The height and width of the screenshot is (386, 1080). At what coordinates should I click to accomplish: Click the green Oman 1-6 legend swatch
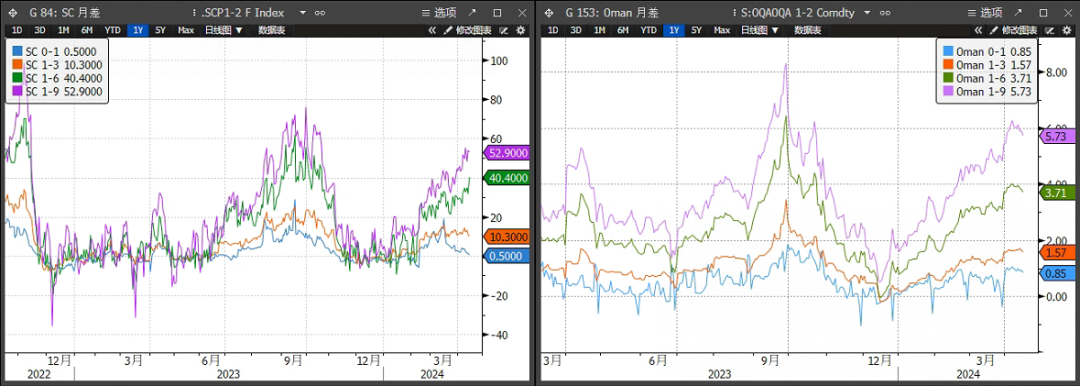pos(947,78)
